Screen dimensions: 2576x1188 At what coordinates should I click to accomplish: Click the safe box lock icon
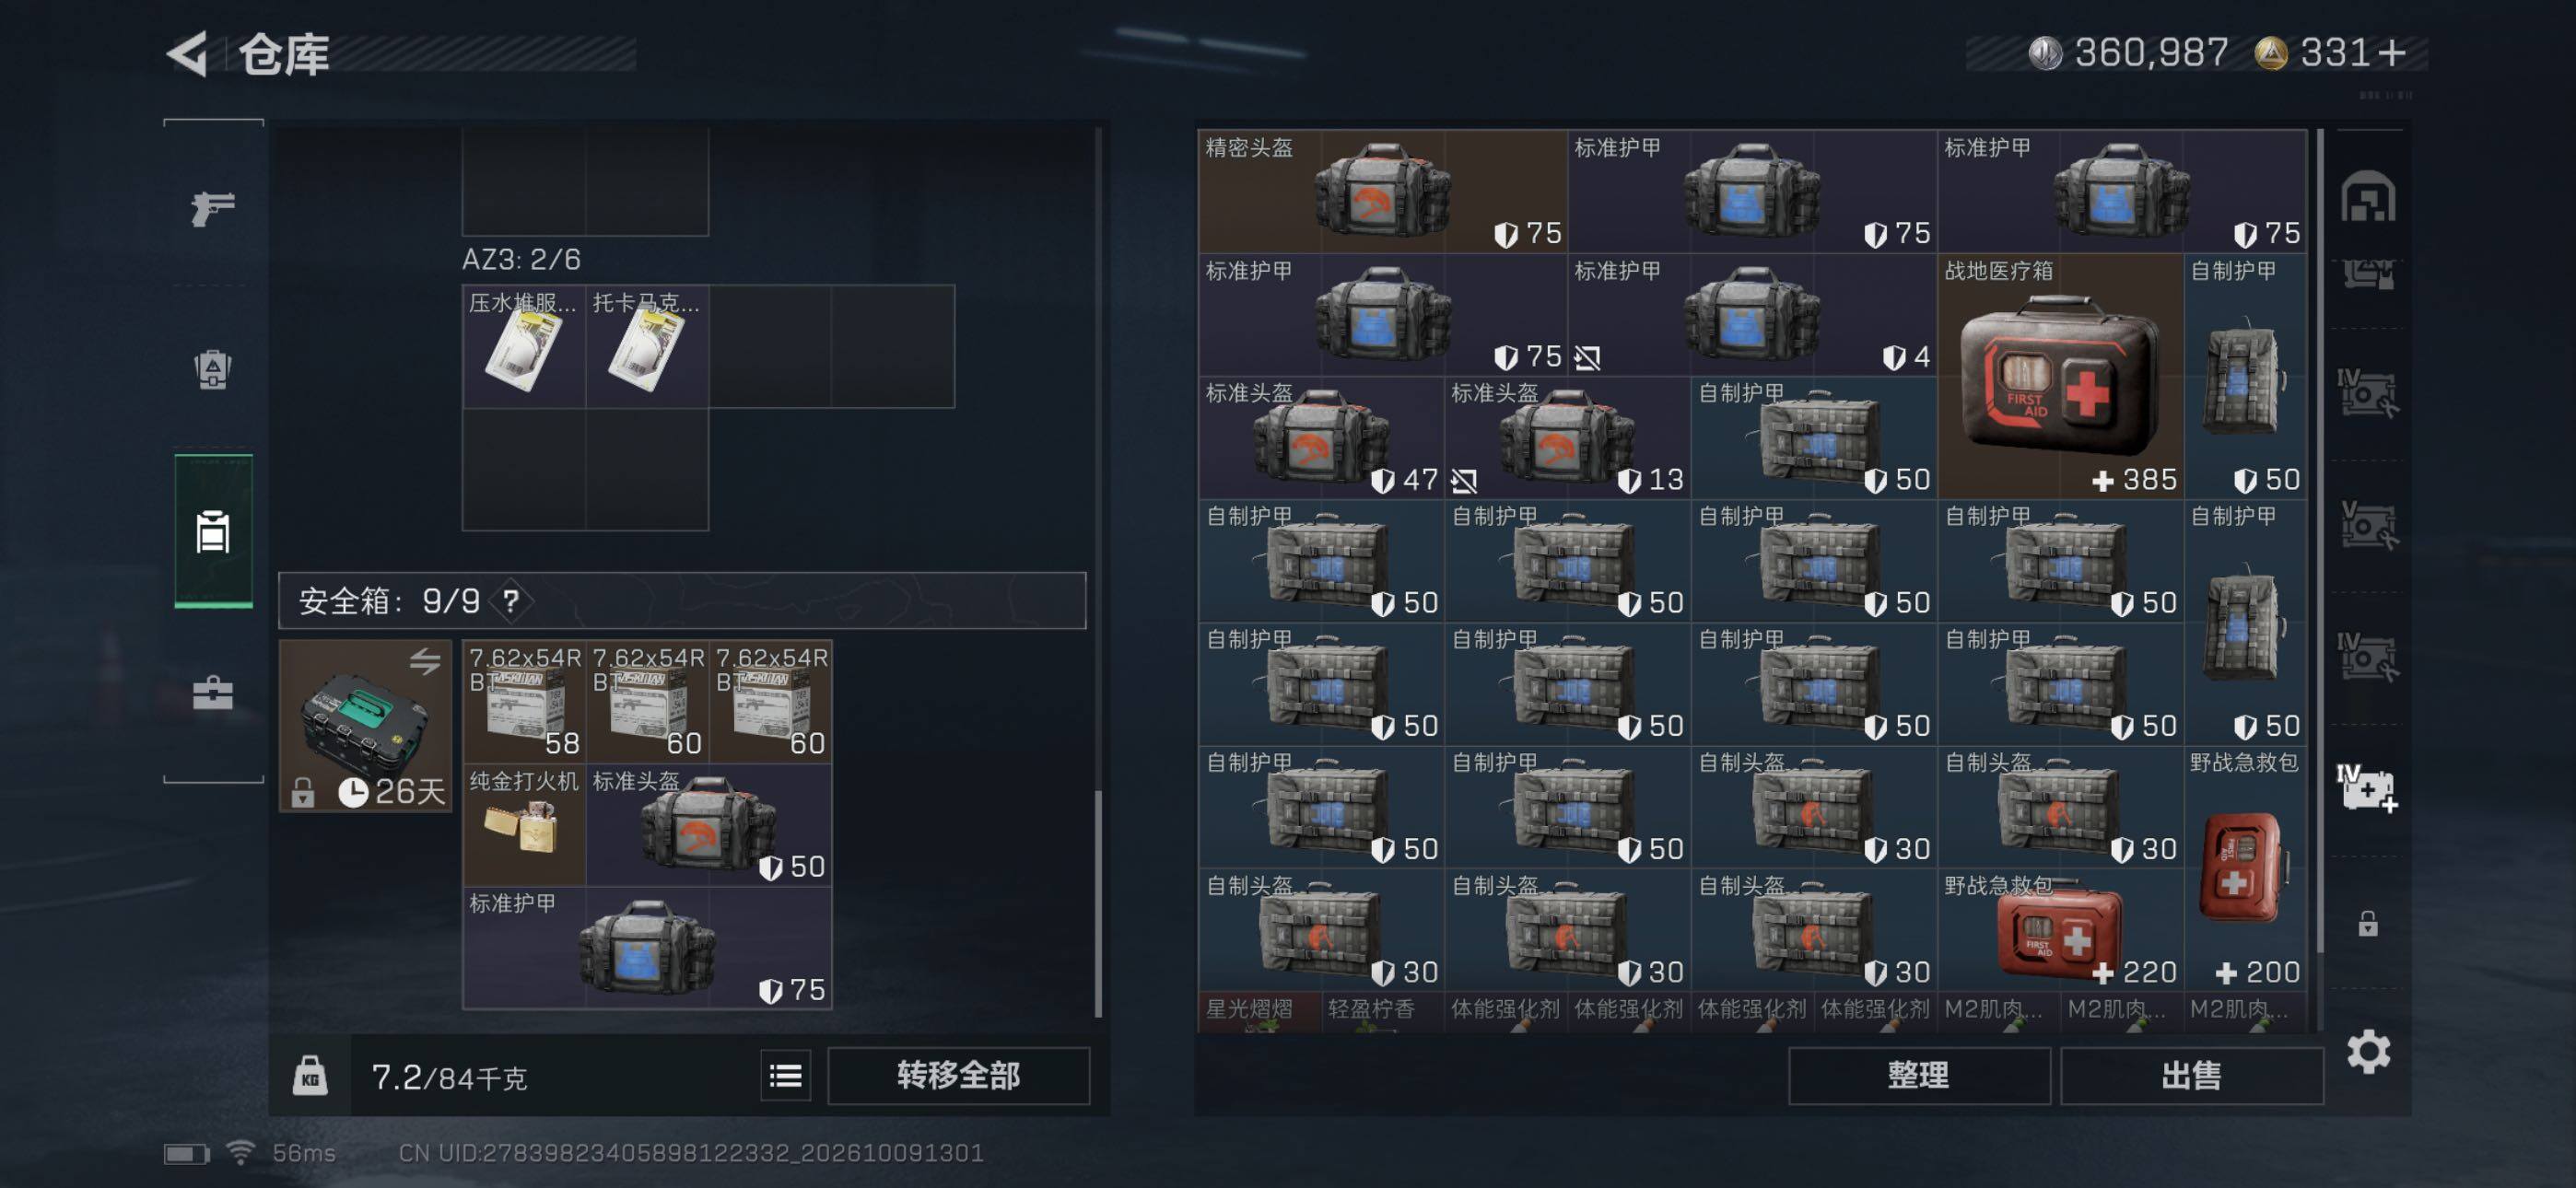[303, 793]
